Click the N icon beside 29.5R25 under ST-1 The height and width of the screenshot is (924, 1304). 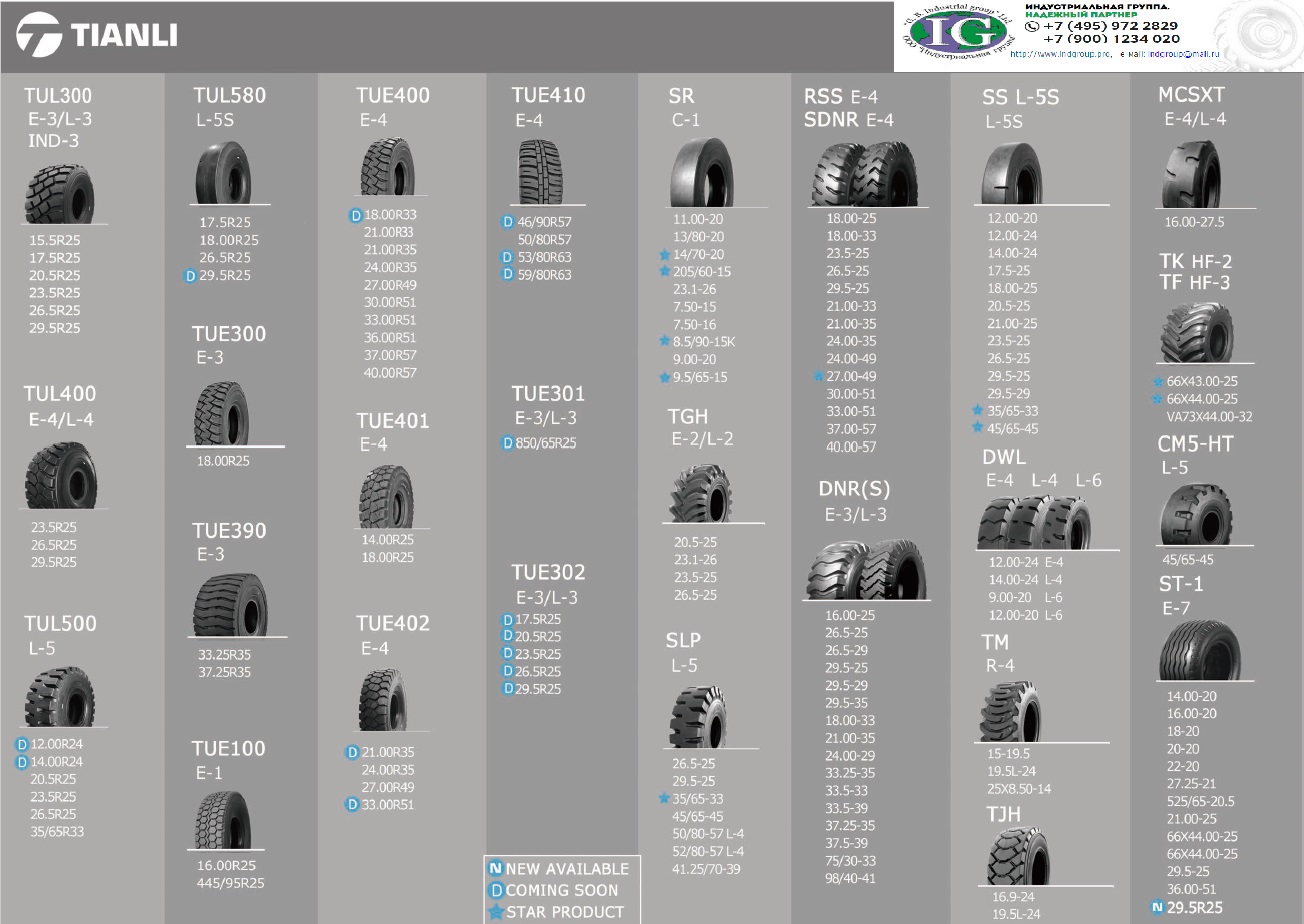[1158, 908]
